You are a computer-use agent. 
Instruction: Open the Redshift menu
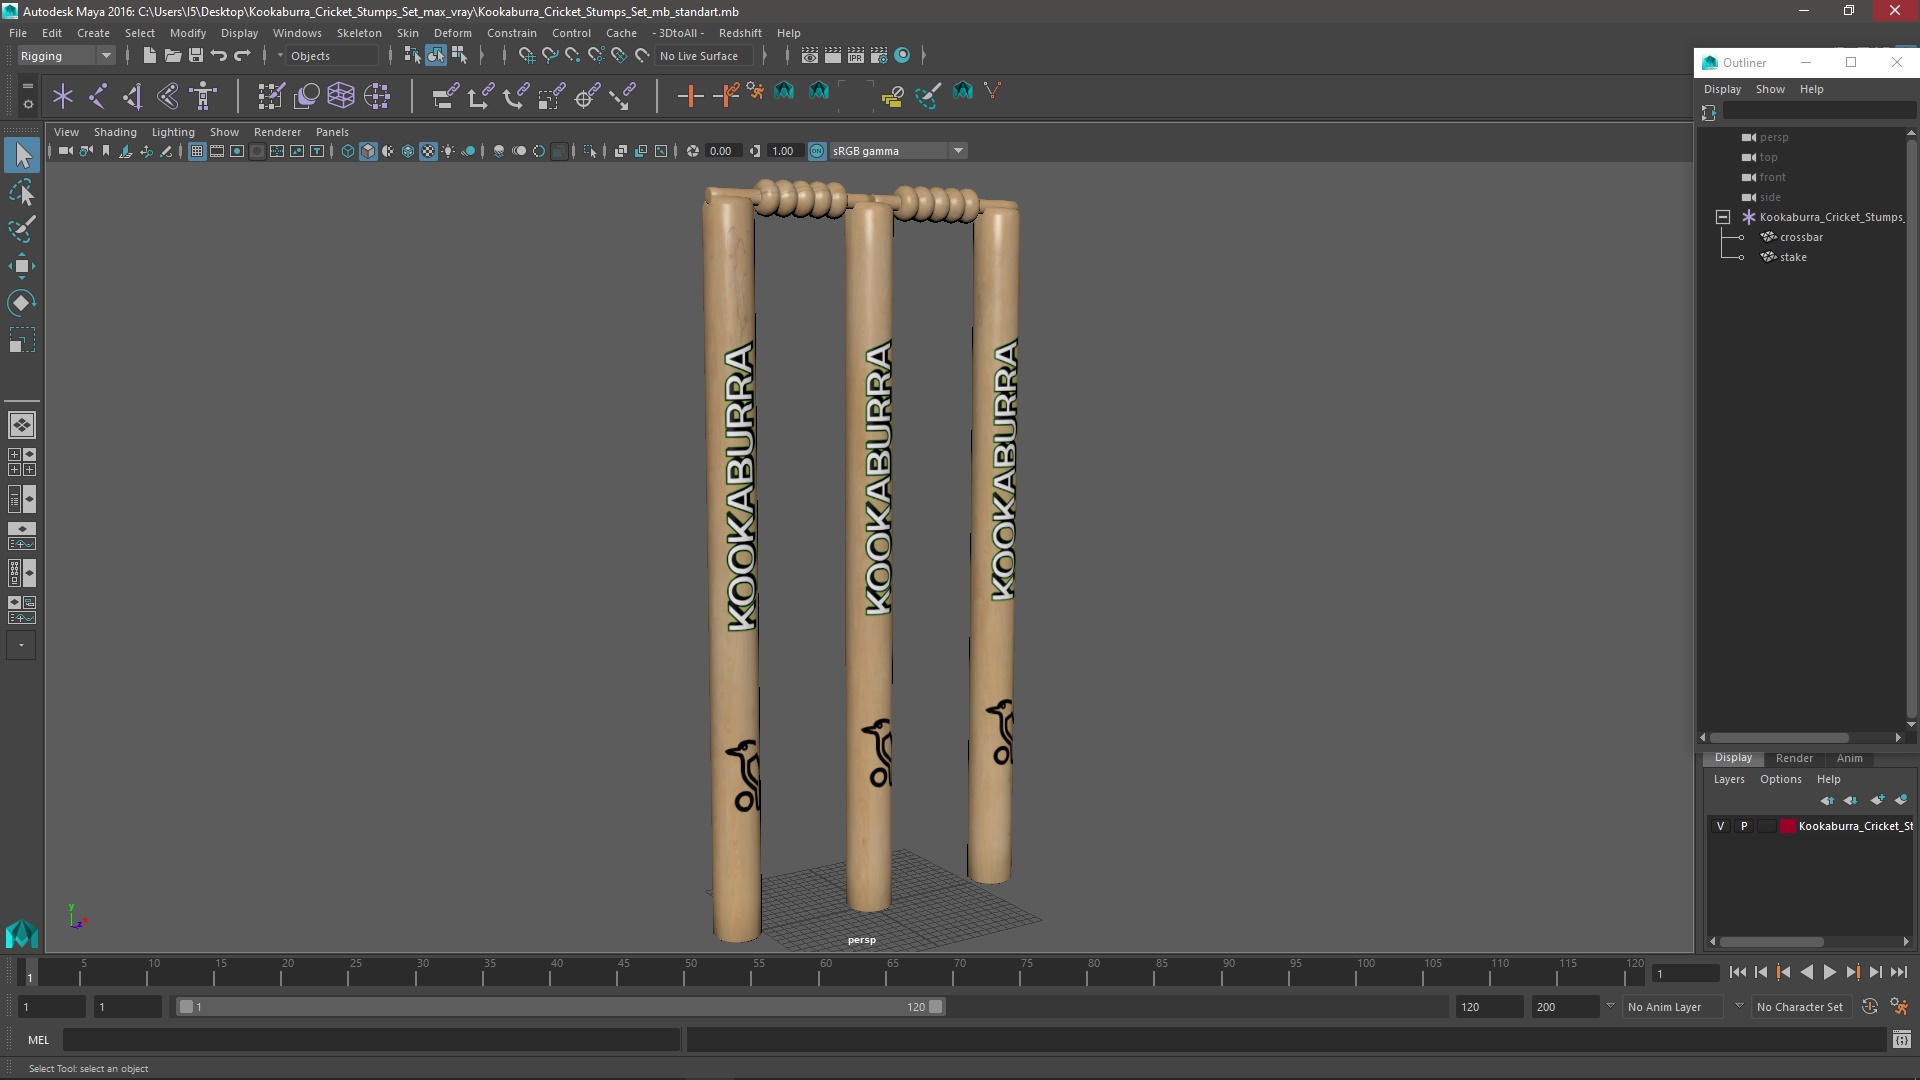click(740, 33)
